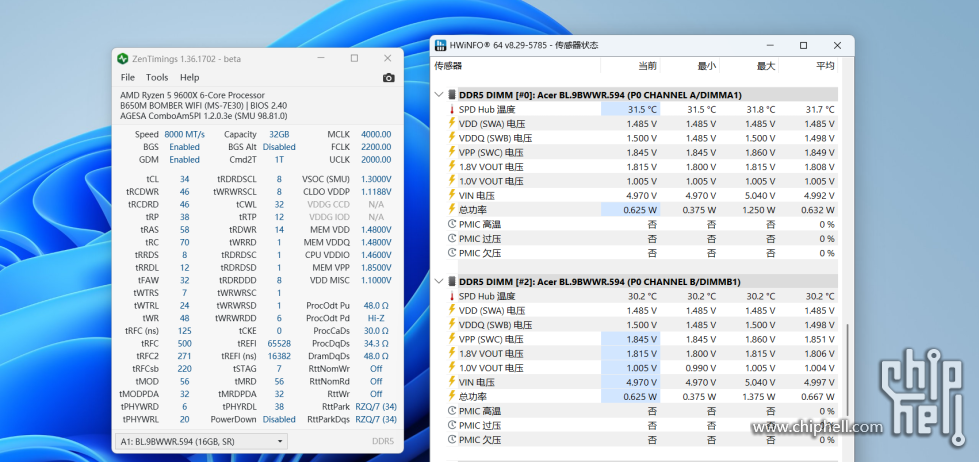The height and width of the screenshot is (462, 979).
Task: Click the FCLK 2200.00 value
Action: point(376,147)
